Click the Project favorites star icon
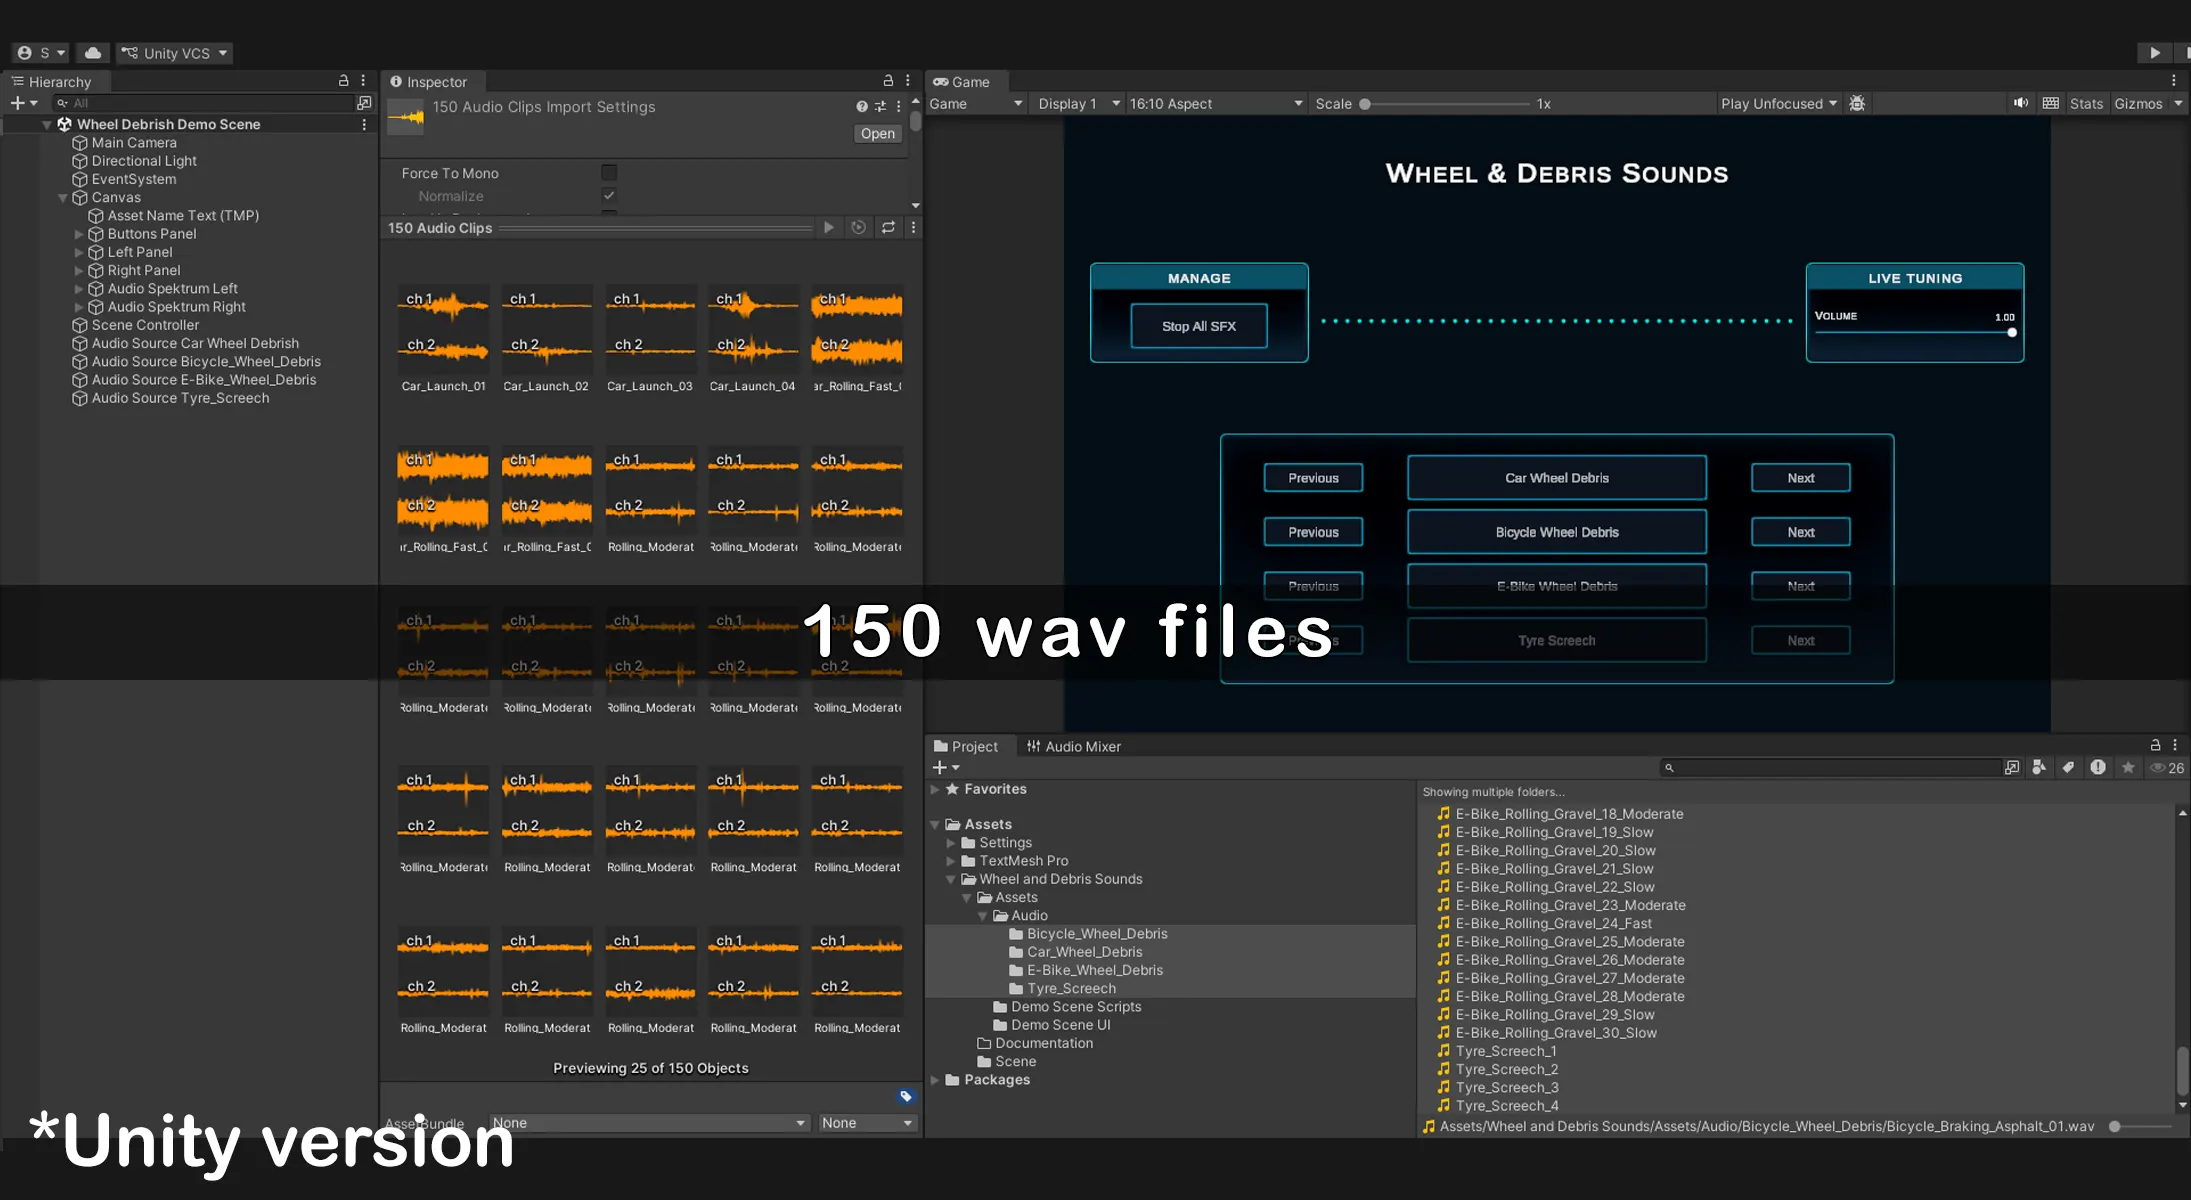The width and height of the screenshot is (2191, 1200). coord(2128,768)
